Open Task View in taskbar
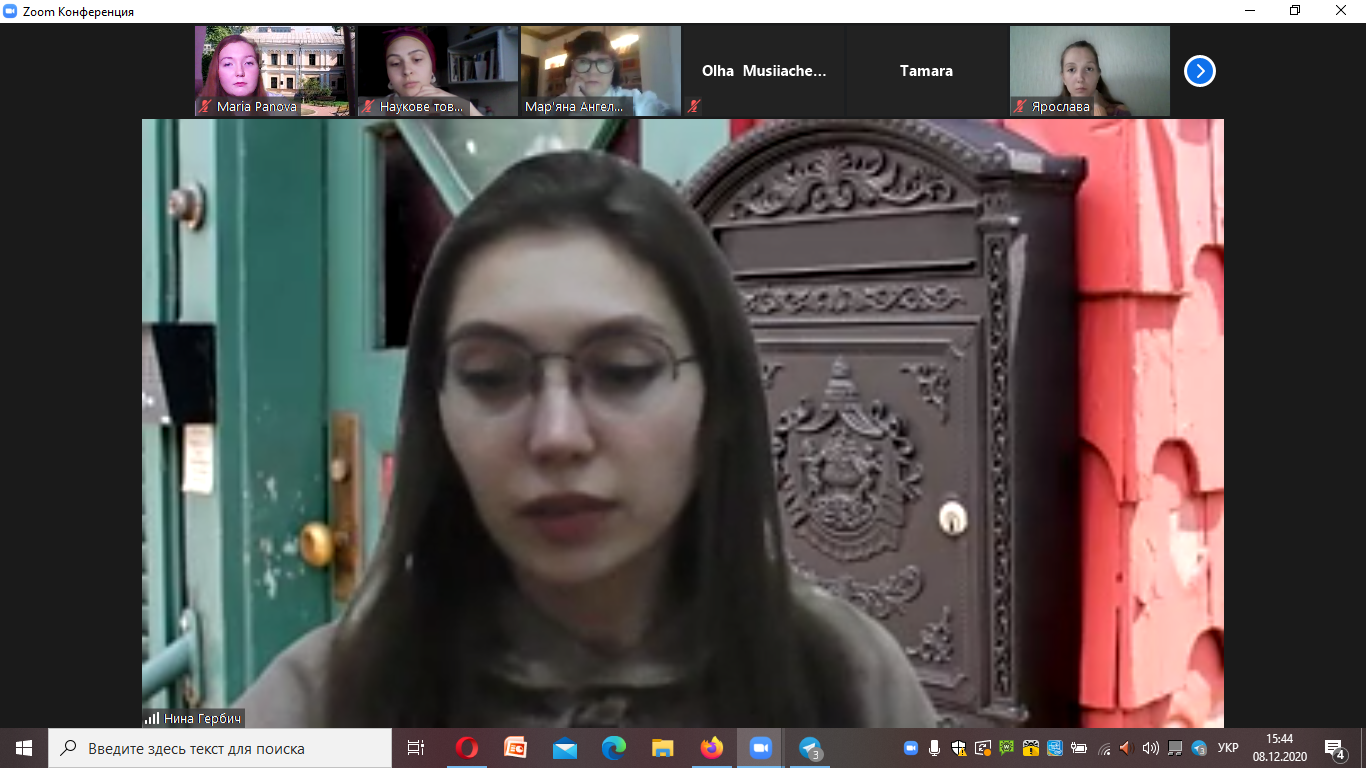The width and height of the screenshot is (1366, 768). pyautogui.click(x=416, y=748)
